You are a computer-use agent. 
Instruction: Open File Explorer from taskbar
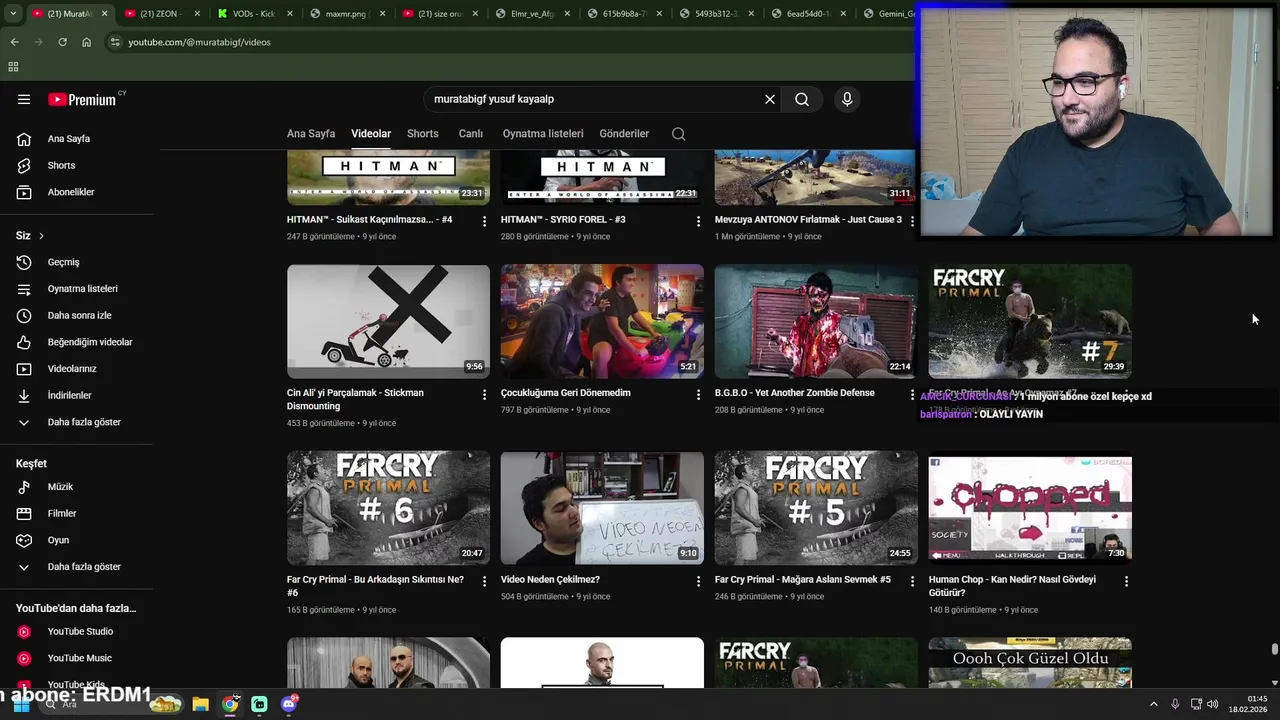pos(200,704)
